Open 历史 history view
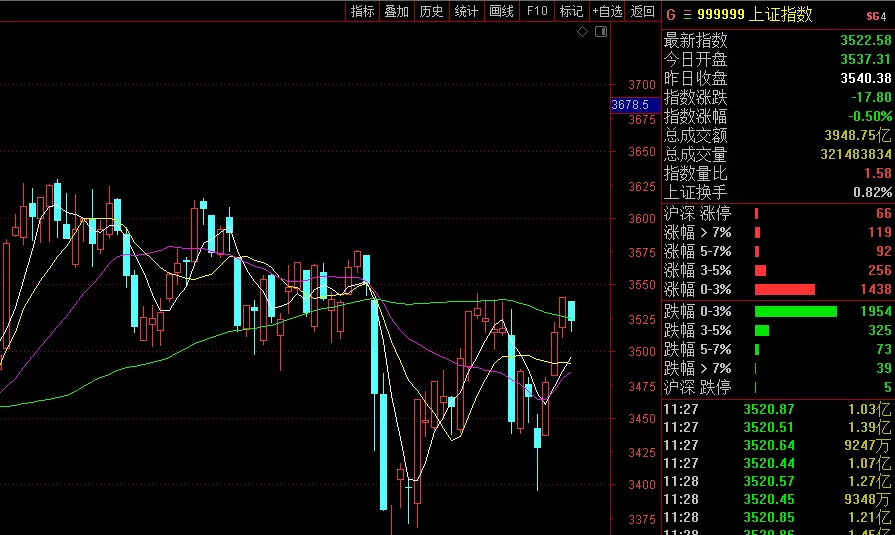 click(x=431, y=11)
